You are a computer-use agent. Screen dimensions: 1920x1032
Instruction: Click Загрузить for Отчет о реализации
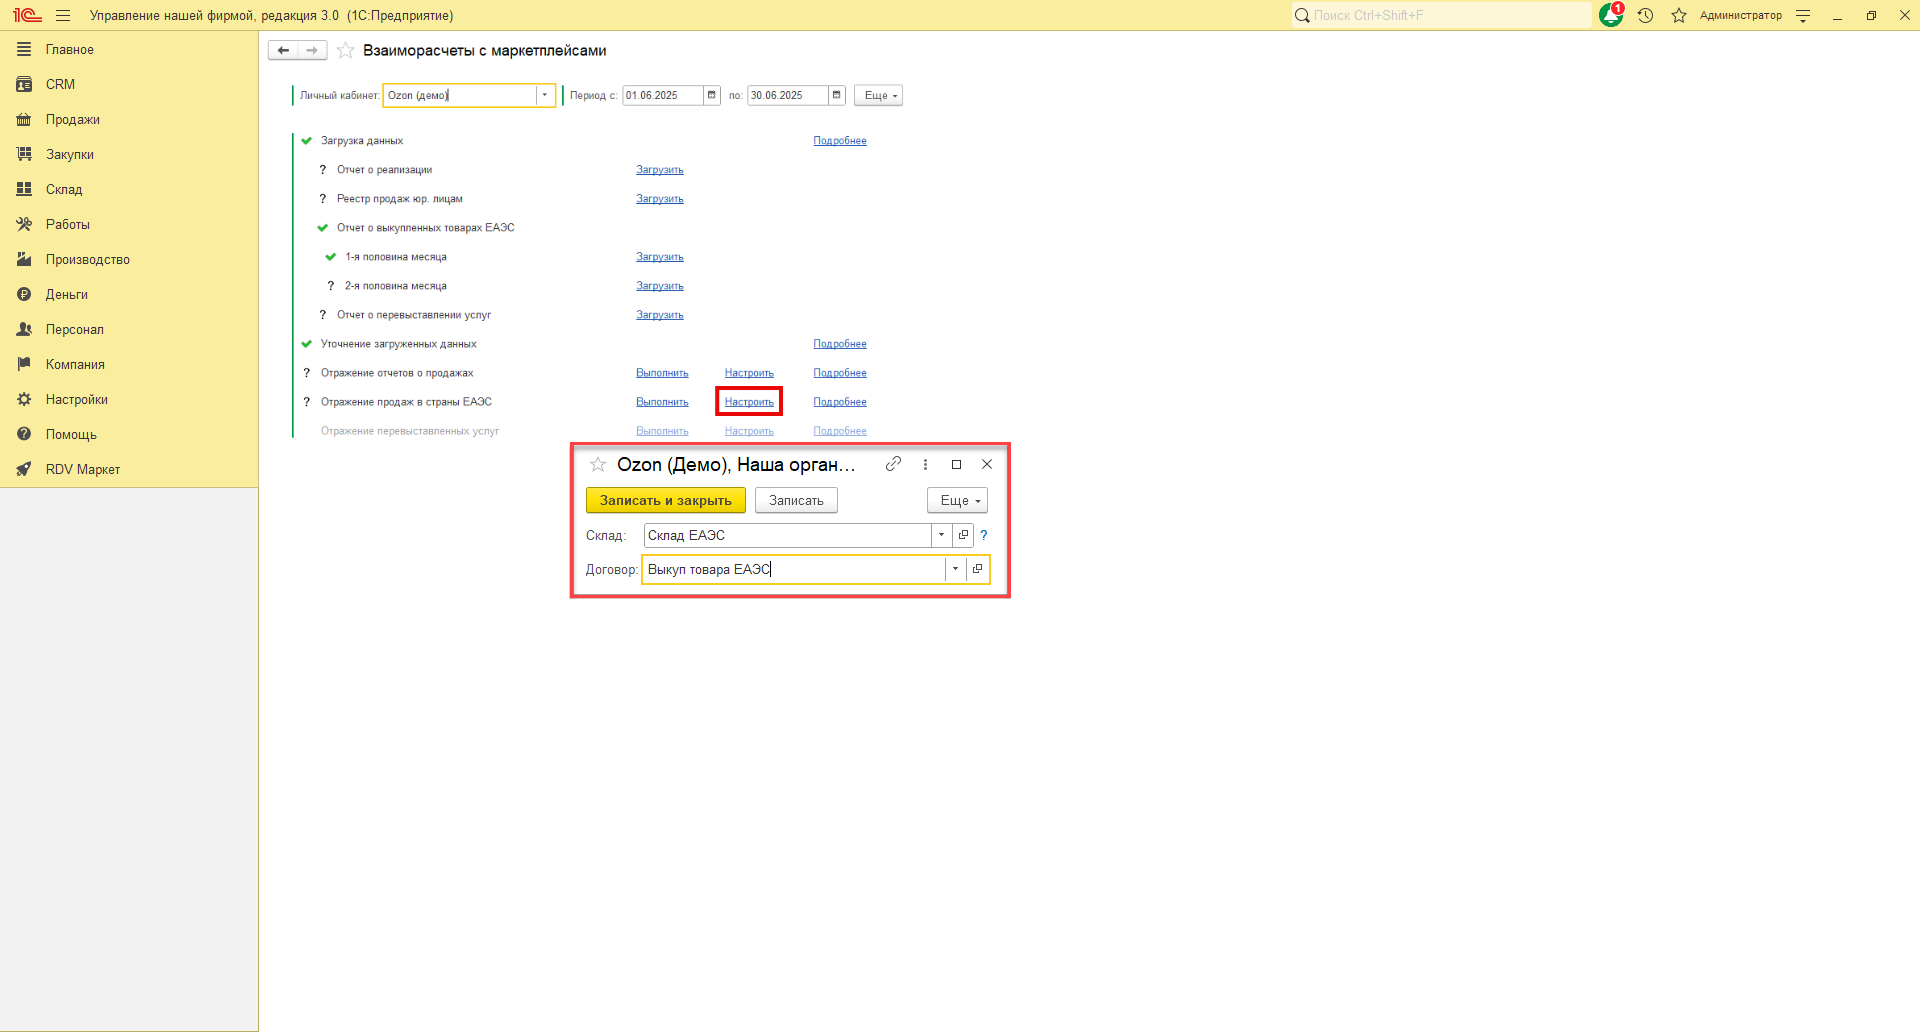659,170
